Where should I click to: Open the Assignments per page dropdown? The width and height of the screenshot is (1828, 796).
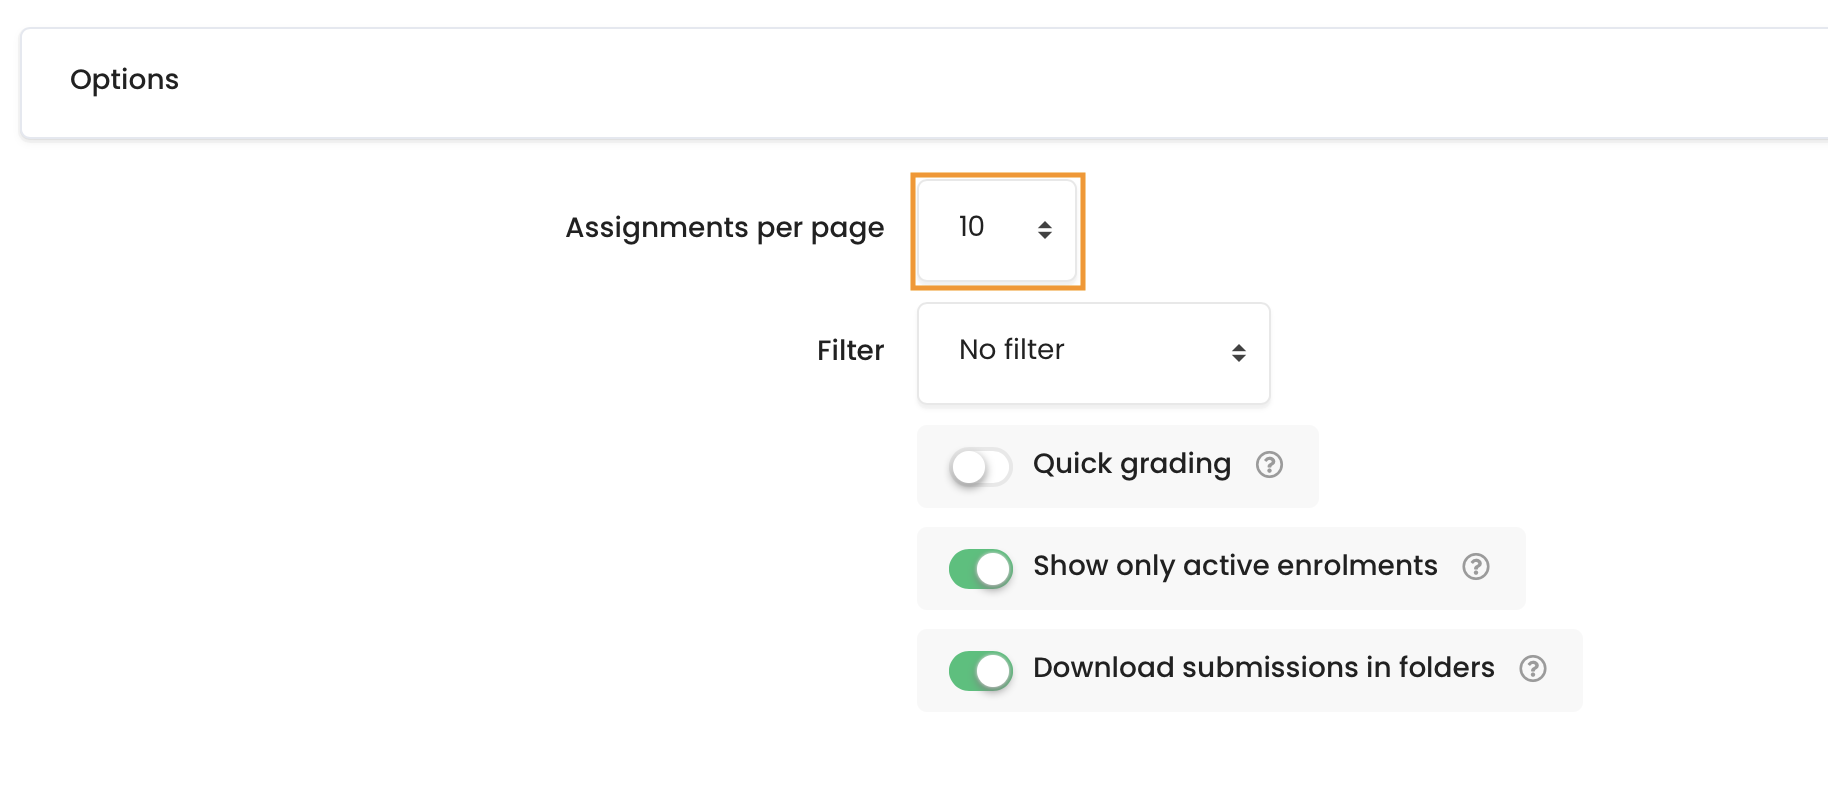coord(995,230)
